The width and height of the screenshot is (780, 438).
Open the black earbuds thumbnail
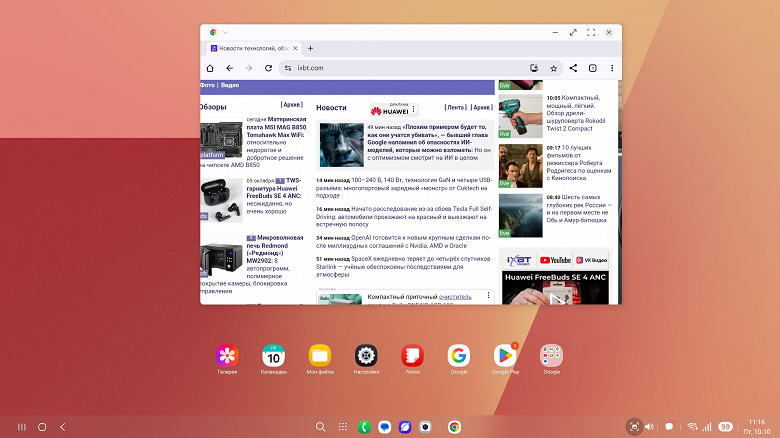click(x=221, y=200)
